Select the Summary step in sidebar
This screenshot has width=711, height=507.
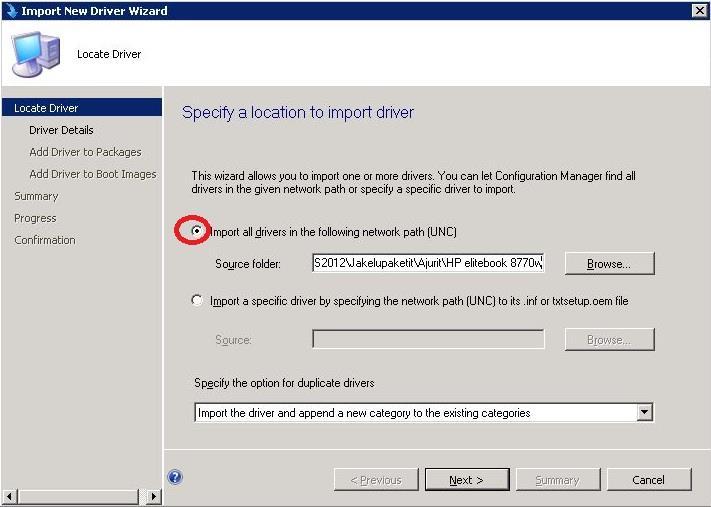pos(36,196)
